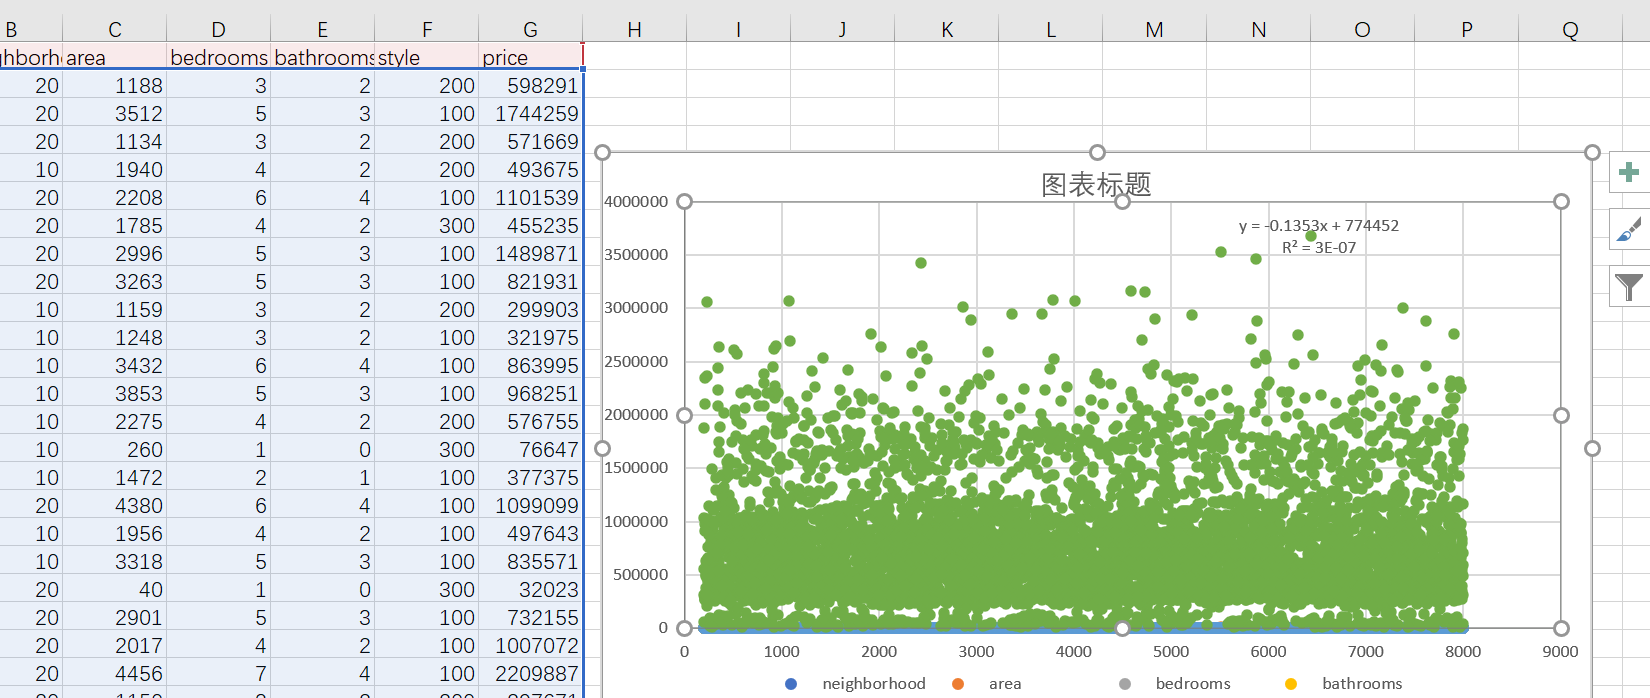The image size is (1650, 698).
Task: Select column G header
Action: pos(530,29)
